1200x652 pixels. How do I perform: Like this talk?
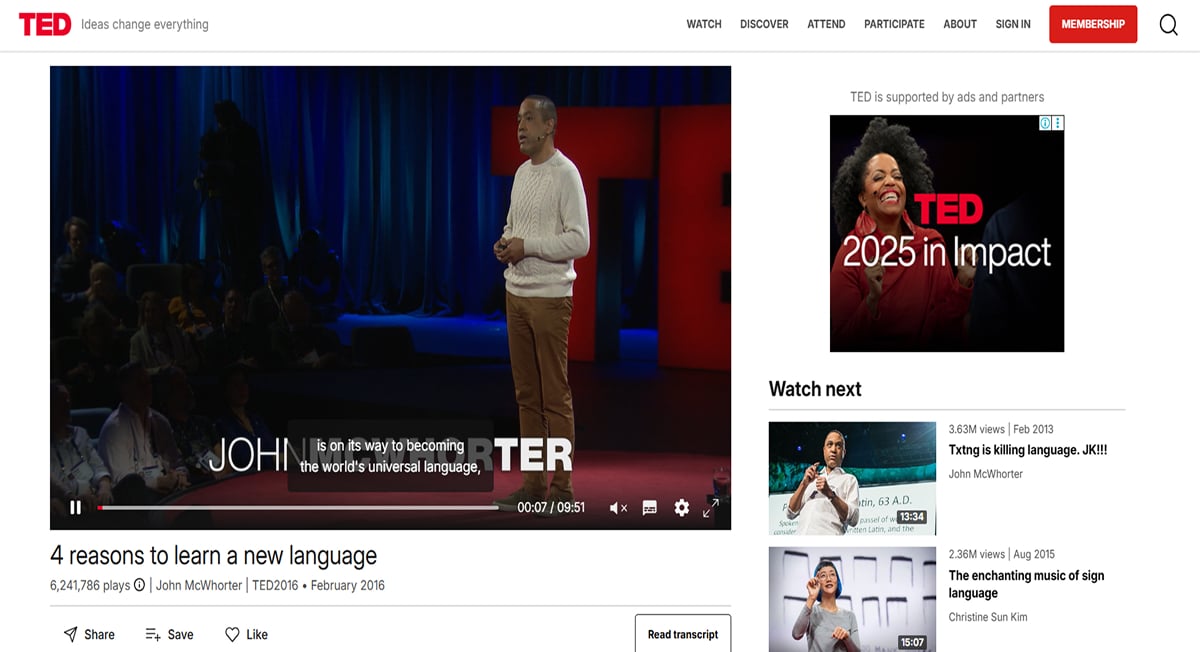pos(246,634)
